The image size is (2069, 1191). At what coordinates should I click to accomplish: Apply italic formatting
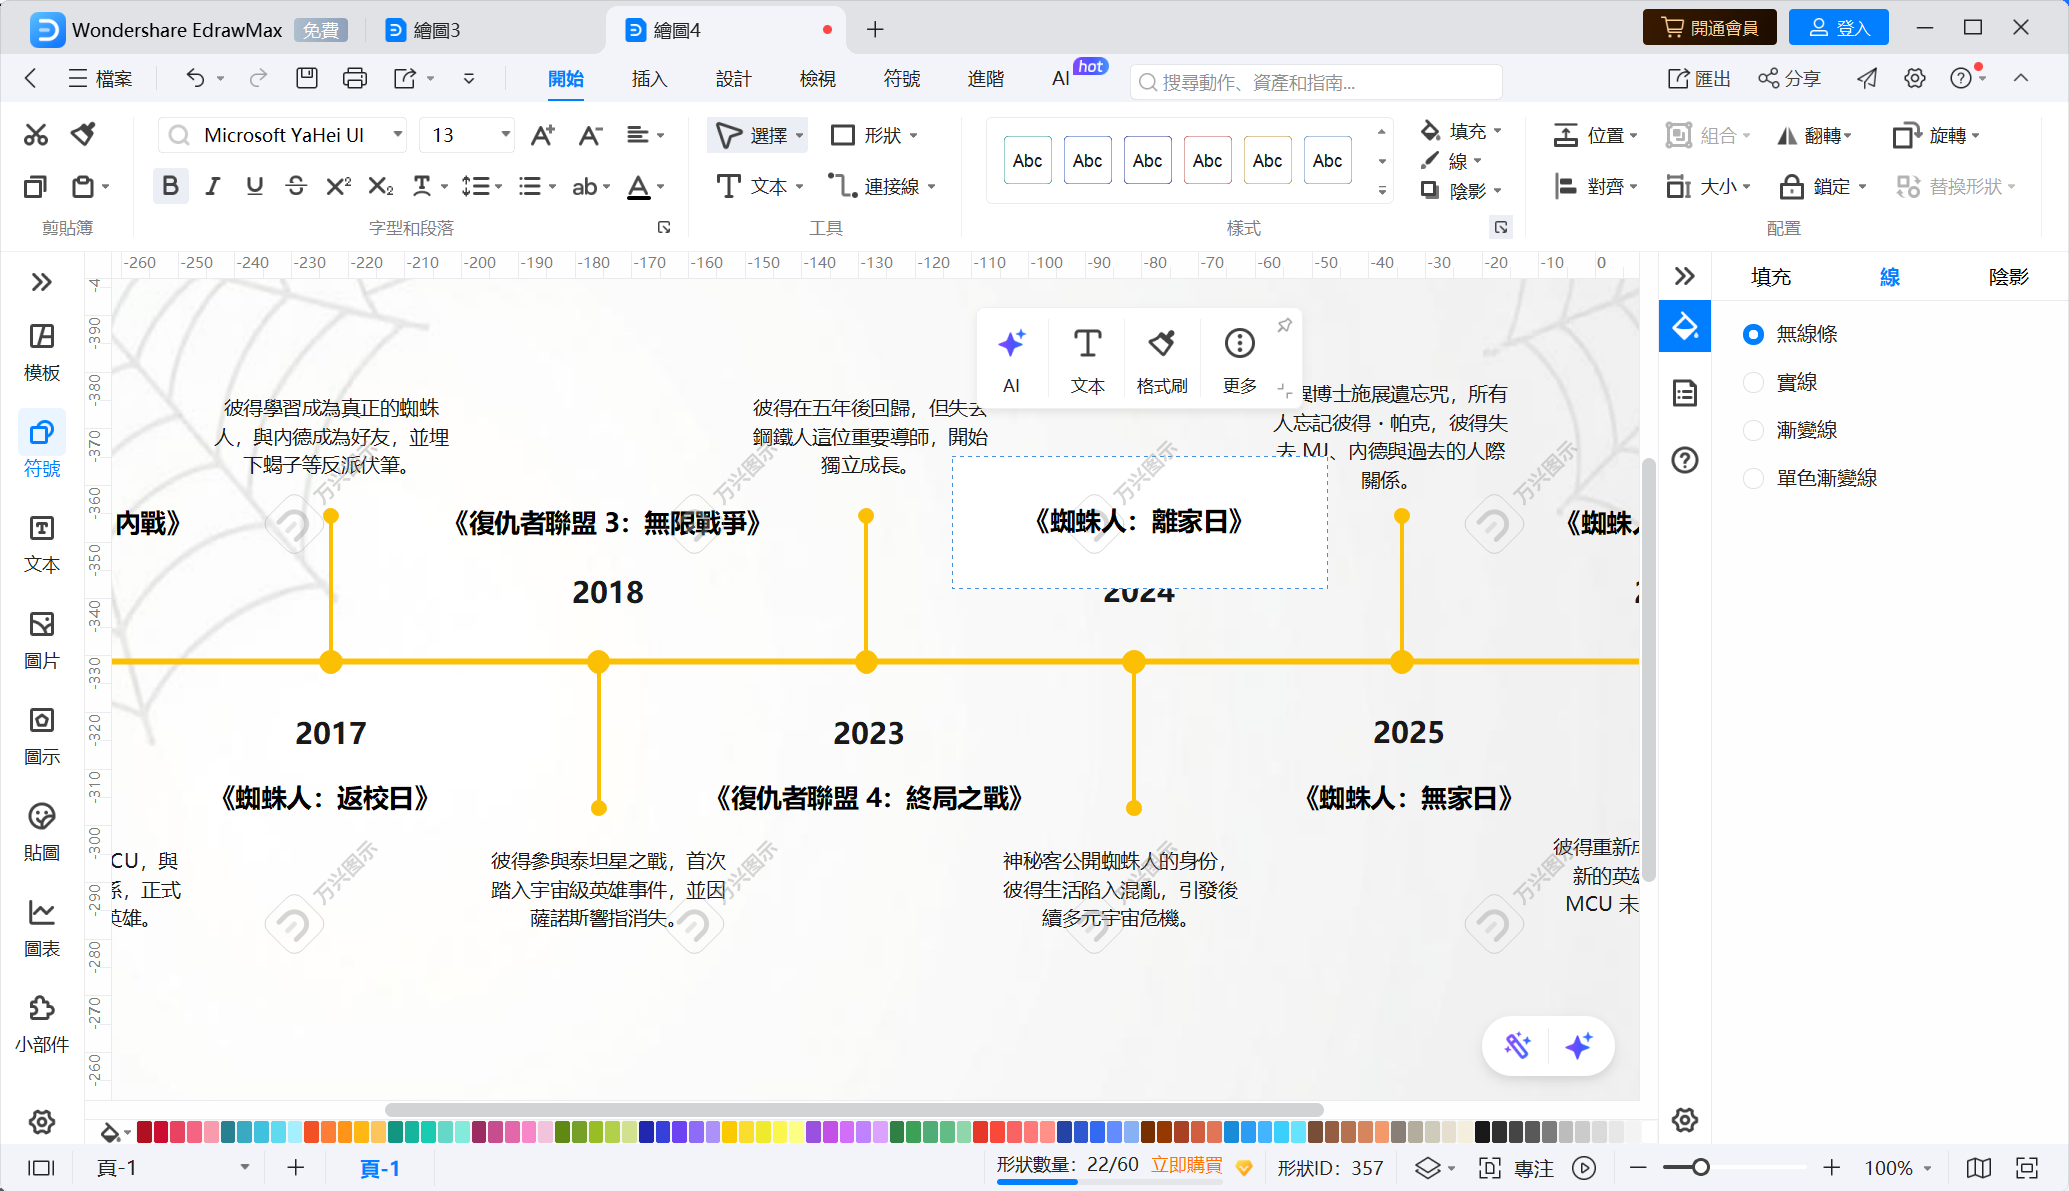(212, 186)
